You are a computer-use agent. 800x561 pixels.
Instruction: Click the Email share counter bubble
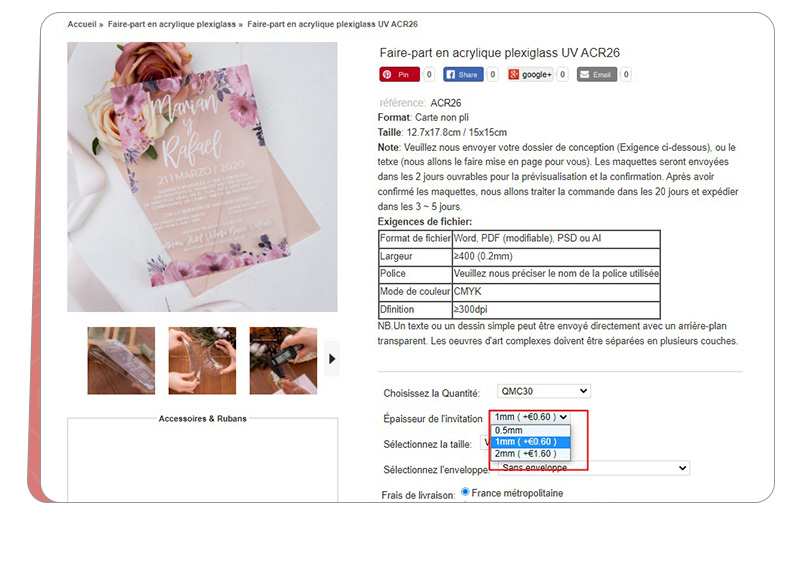(626, 74)
